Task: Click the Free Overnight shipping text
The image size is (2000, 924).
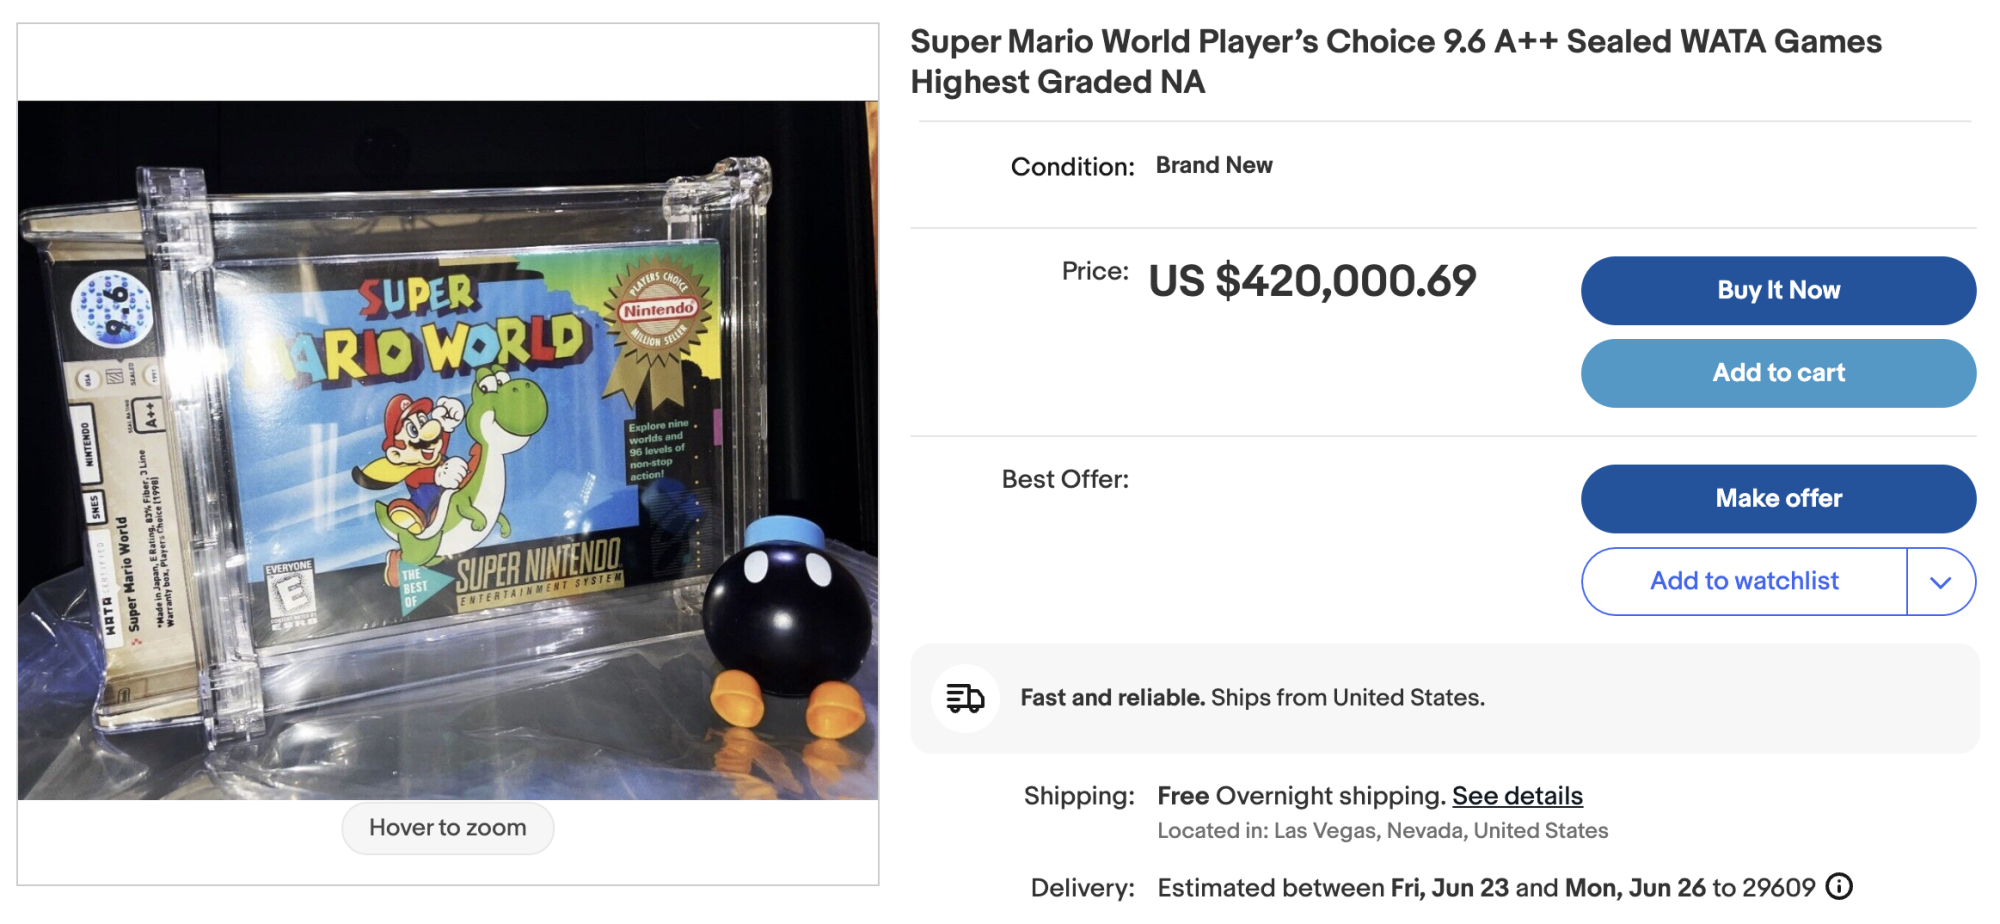Action: point(1300,796)
